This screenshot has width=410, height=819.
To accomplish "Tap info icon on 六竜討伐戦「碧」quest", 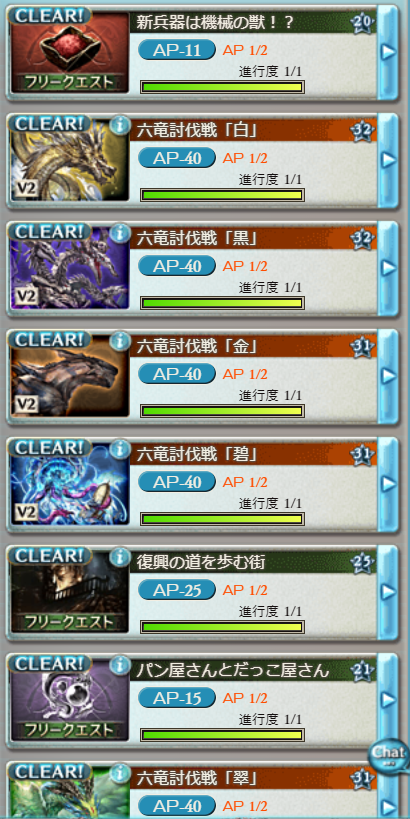I will (x=120, y=449).
